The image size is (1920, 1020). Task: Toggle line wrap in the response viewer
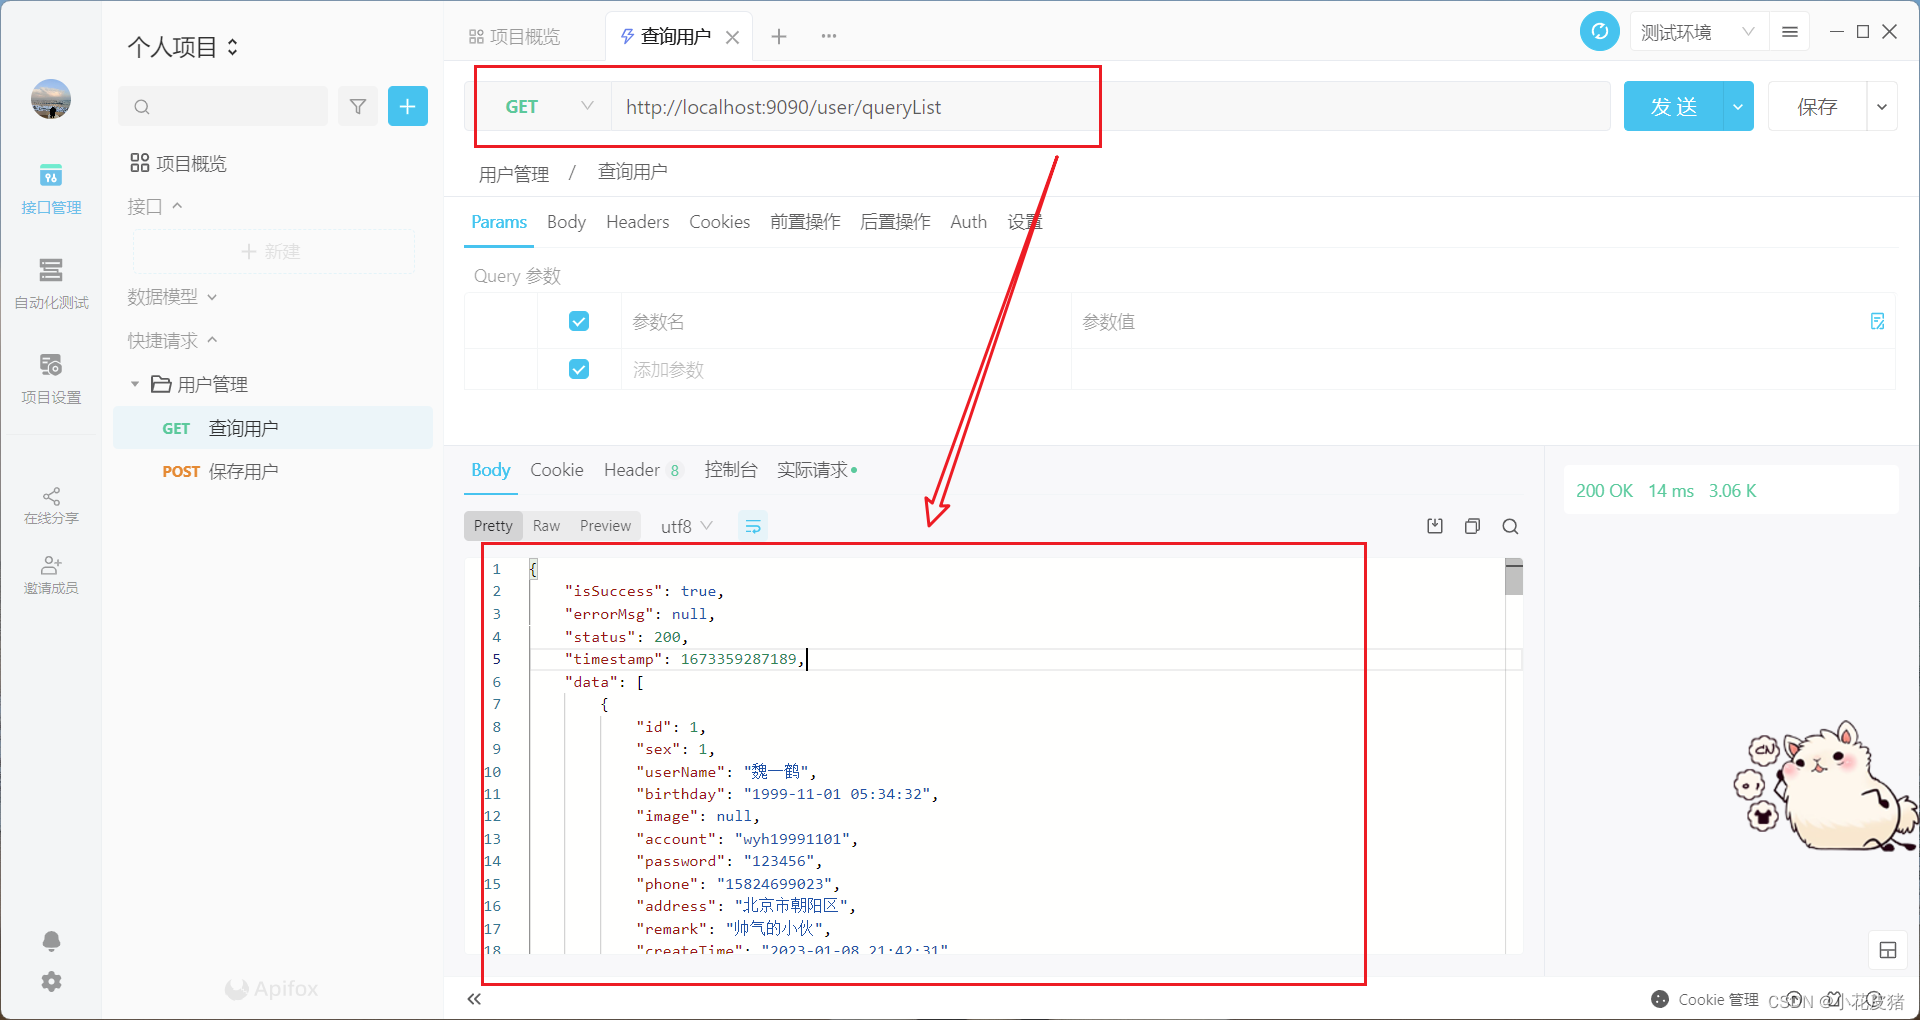tap(753, 525)
